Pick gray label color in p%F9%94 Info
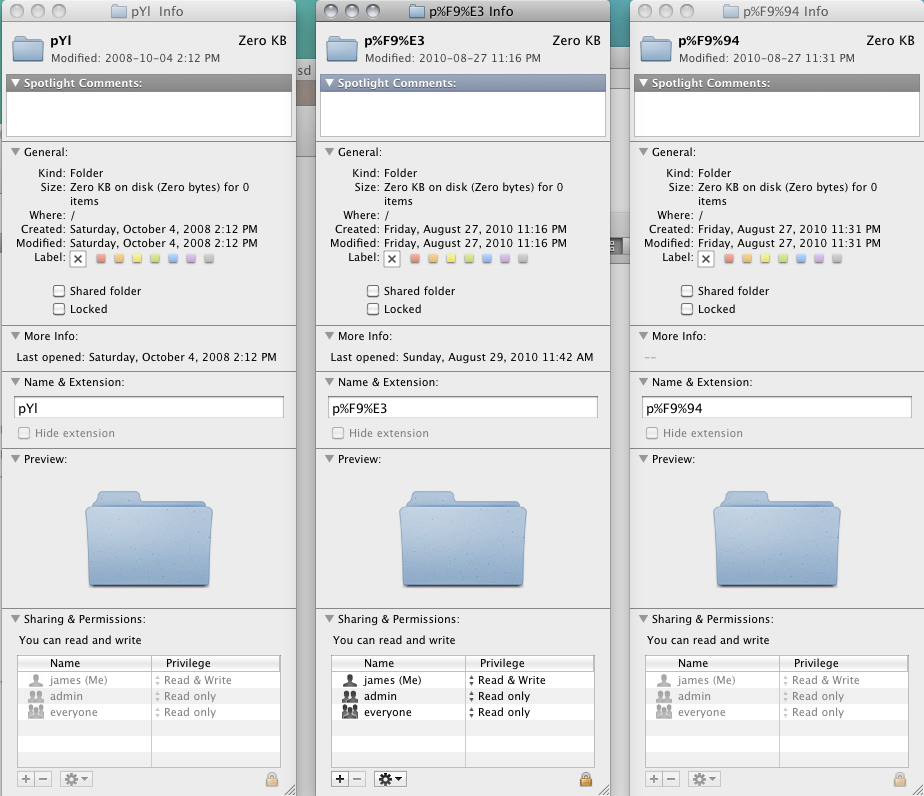 click(x=837, y=259)
